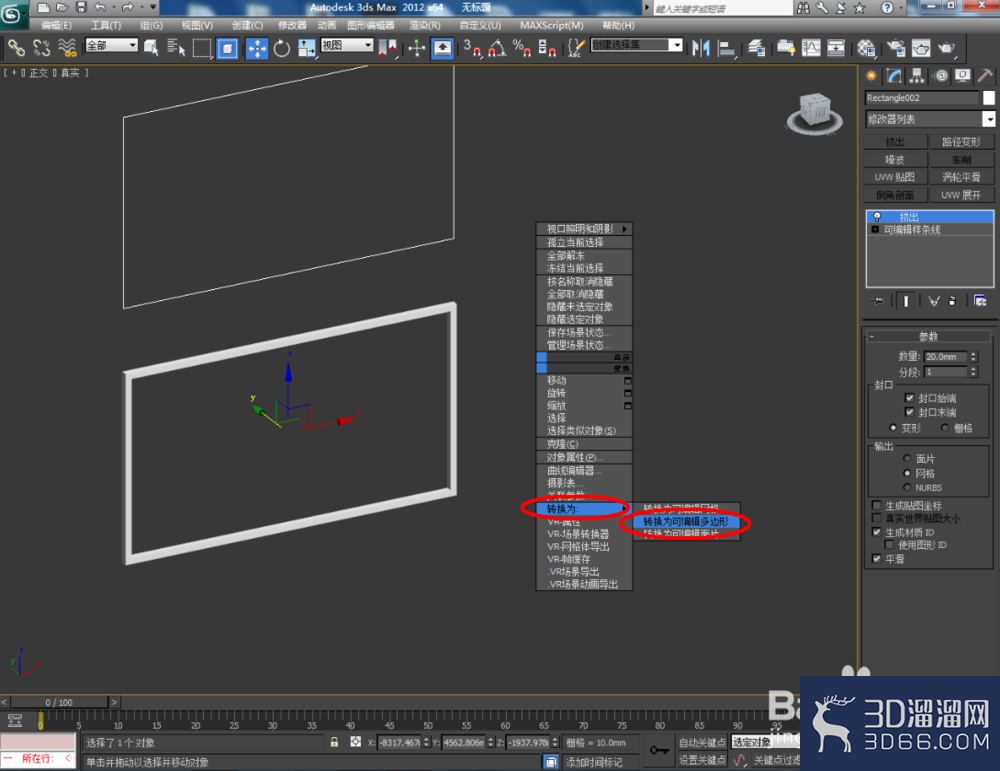The width and height of the screenshot is (1000, 771).
Task: Open MAXScript(M) menu
Action: click(x=552, y=26)
